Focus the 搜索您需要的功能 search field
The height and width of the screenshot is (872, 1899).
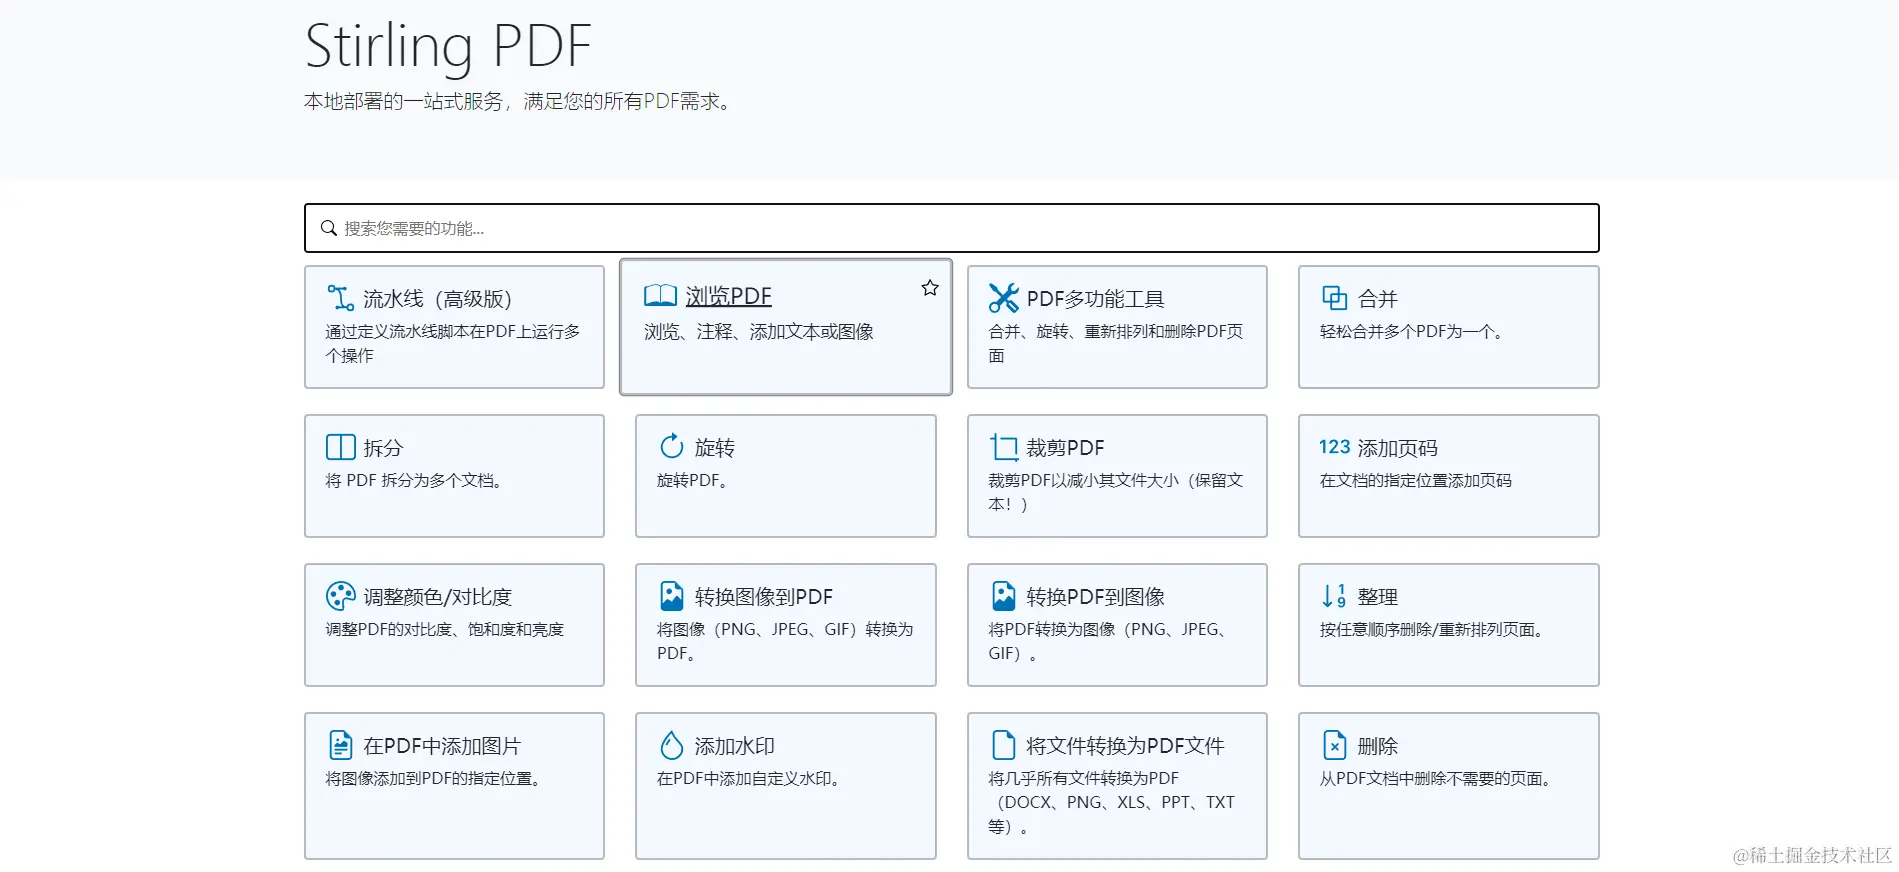tap(951, 228)
